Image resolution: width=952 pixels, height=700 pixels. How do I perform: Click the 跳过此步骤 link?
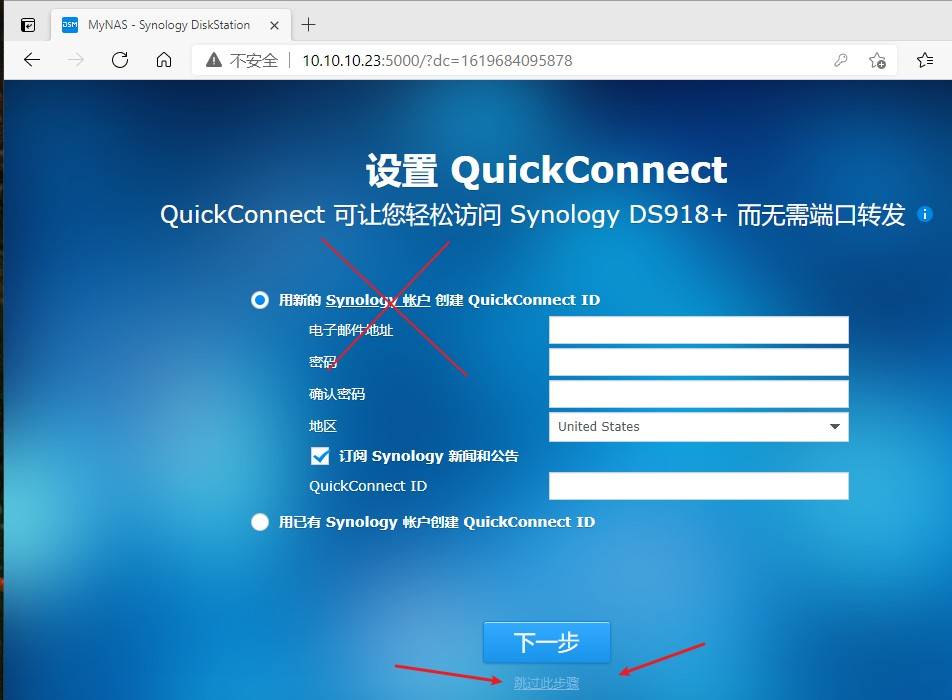547,680
